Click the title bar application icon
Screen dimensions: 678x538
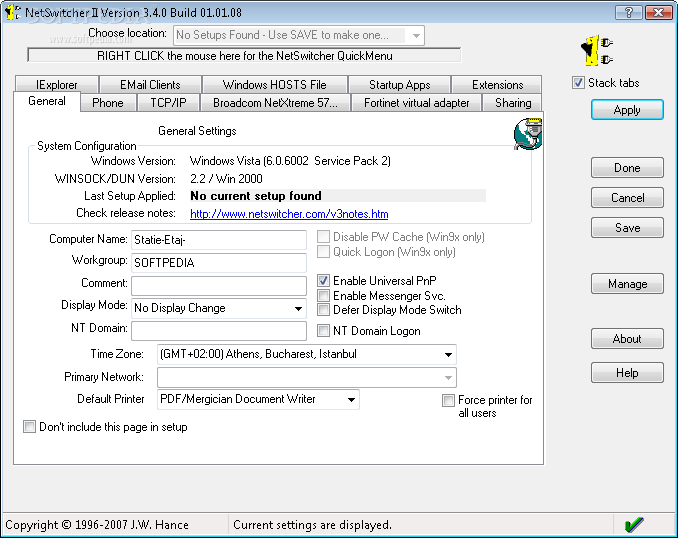(x=12, y=12)
